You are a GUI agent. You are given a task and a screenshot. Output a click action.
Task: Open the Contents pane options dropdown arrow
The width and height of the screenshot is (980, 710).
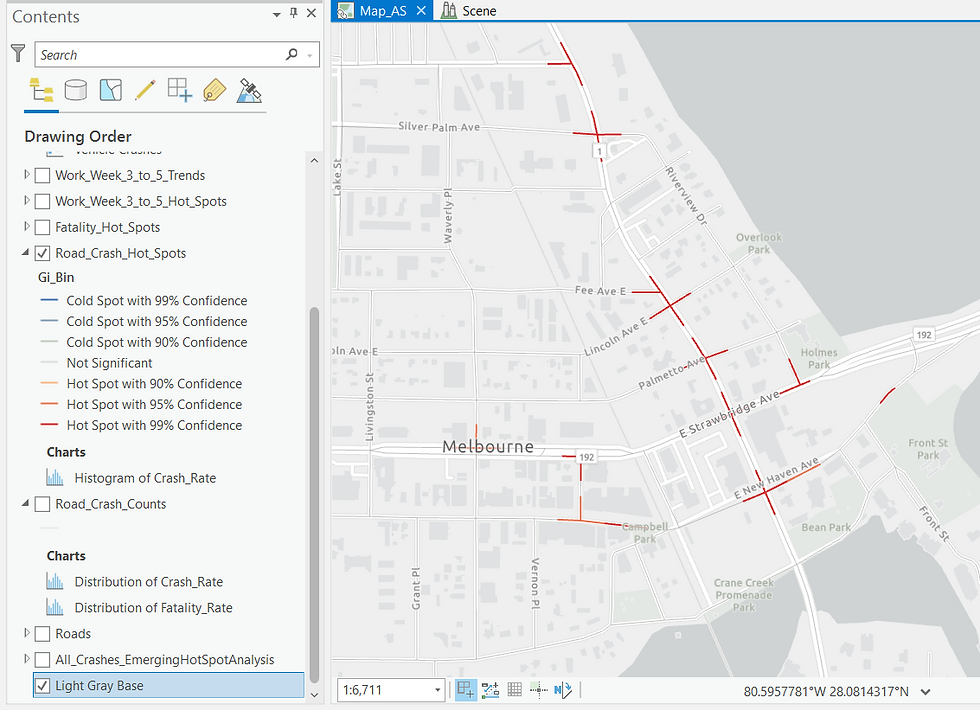click(276, 14)
